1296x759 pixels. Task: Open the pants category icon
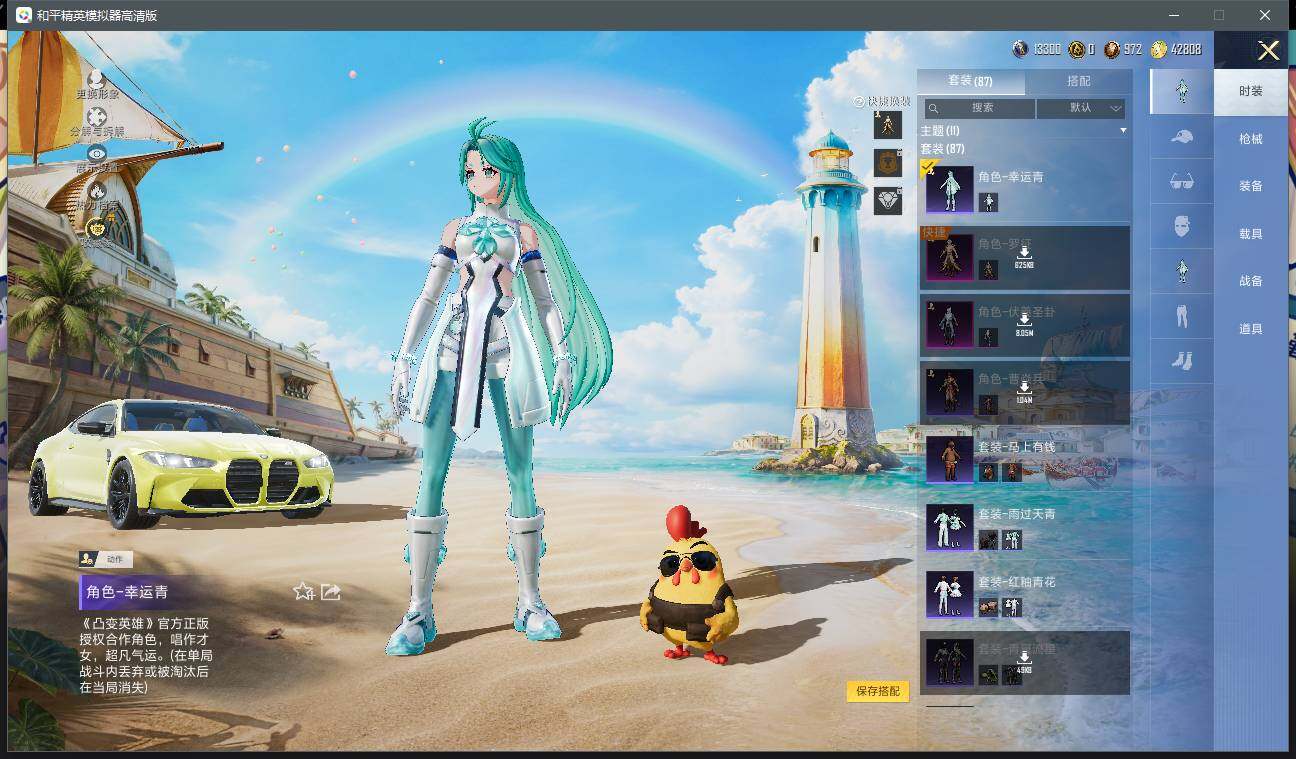1181,317
